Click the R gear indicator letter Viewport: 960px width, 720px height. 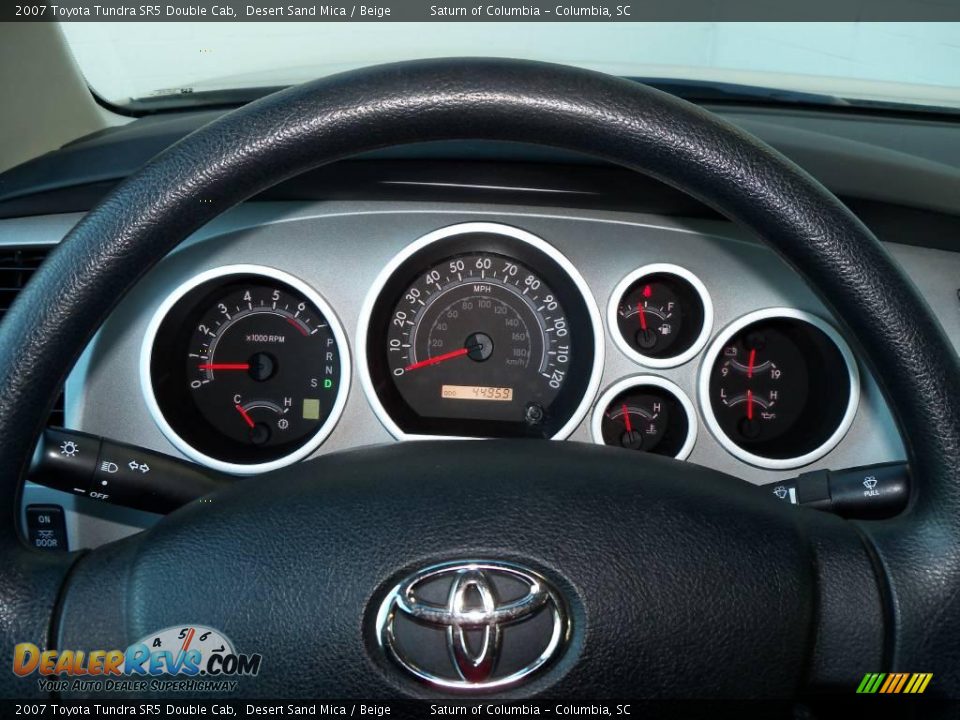point(329,356)
